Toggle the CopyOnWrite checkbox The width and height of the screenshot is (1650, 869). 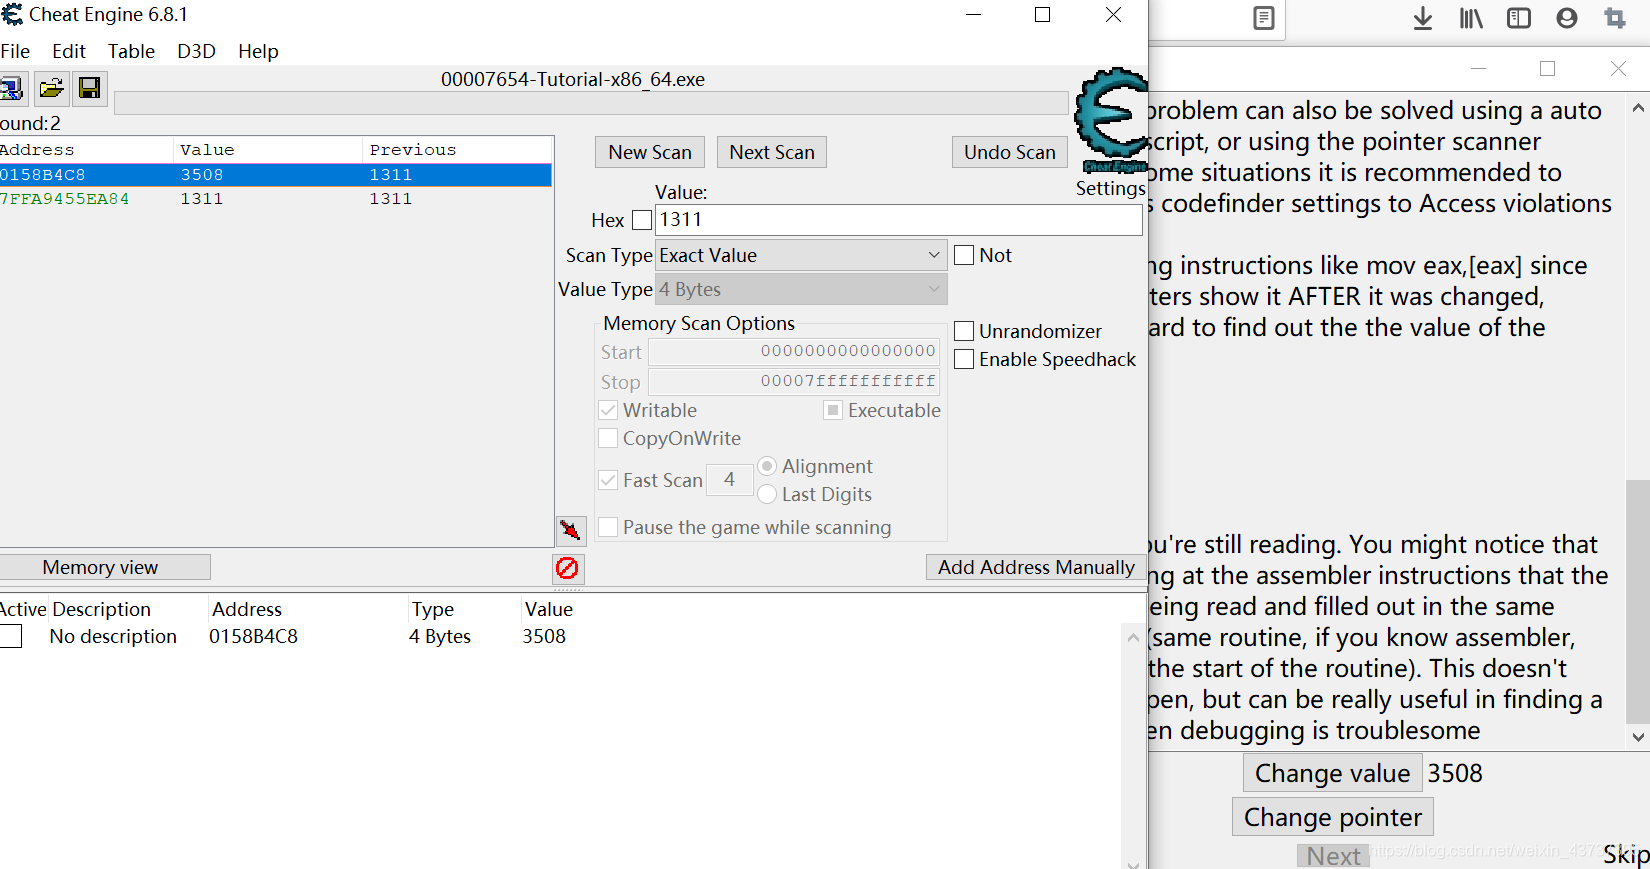point(608,438)
